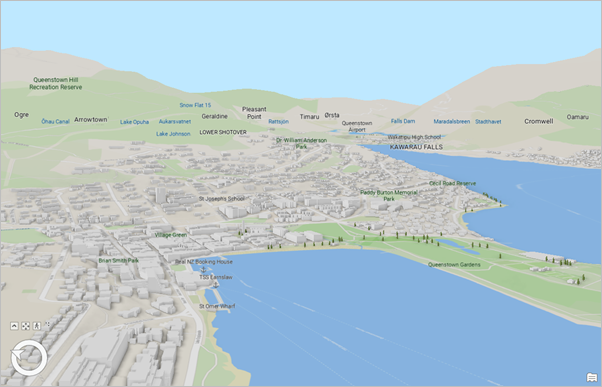Click the Real NZ Booking House label
602x387 pixels.
pyautogui.click(x=204, y=261)
